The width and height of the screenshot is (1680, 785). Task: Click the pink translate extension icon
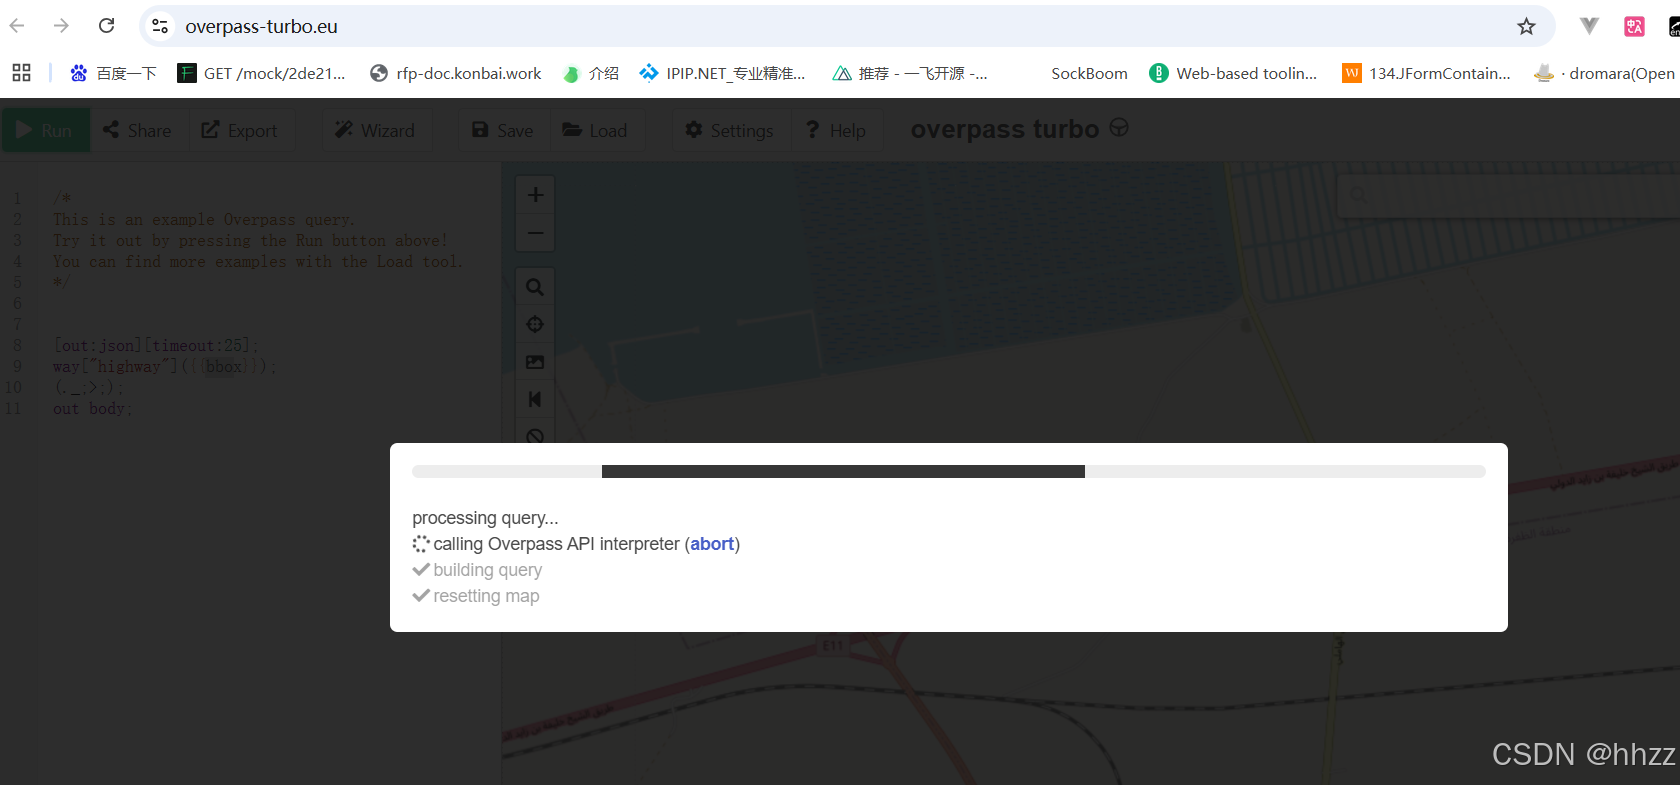tap(1635, 26)
